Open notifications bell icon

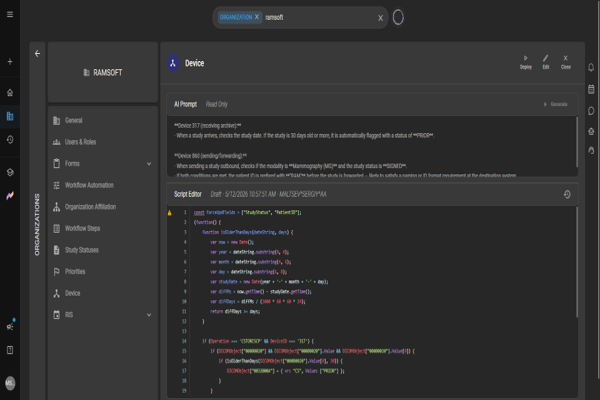coord(591,67)
